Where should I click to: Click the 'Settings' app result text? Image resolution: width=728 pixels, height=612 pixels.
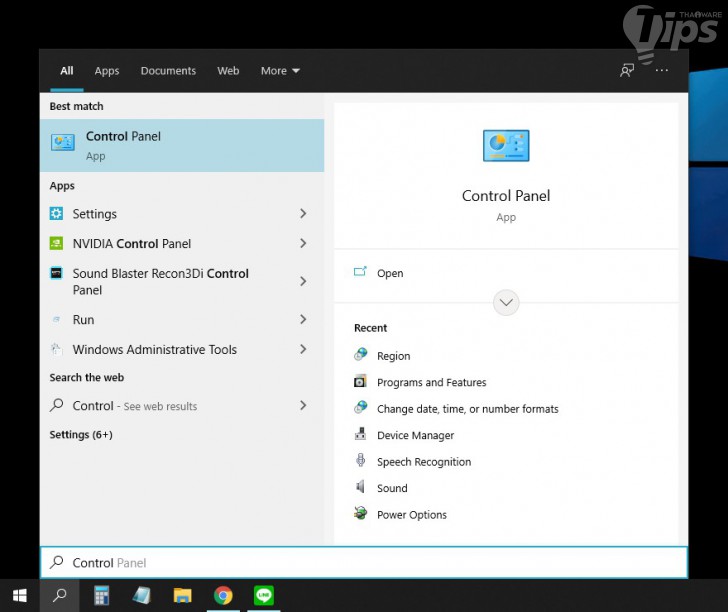click(94, 214)
